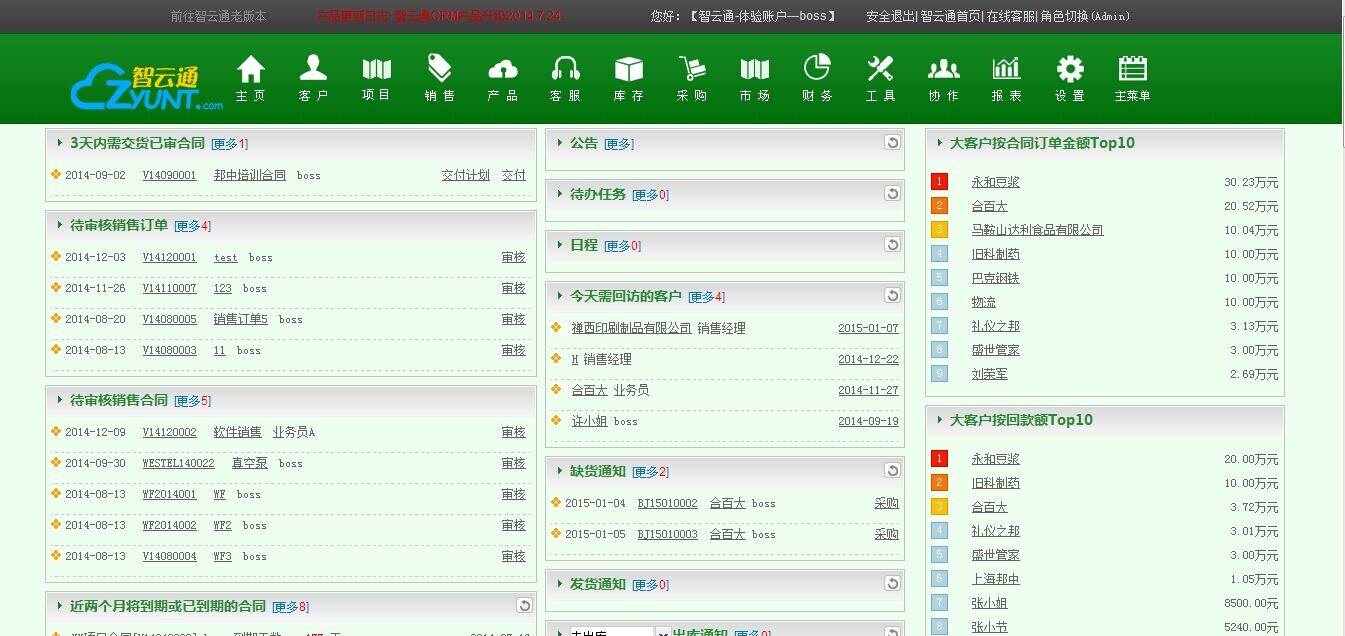Click the 智云通 ZYUNT logo
This screenshot has height=636, width=1345.
click(147, 87)
